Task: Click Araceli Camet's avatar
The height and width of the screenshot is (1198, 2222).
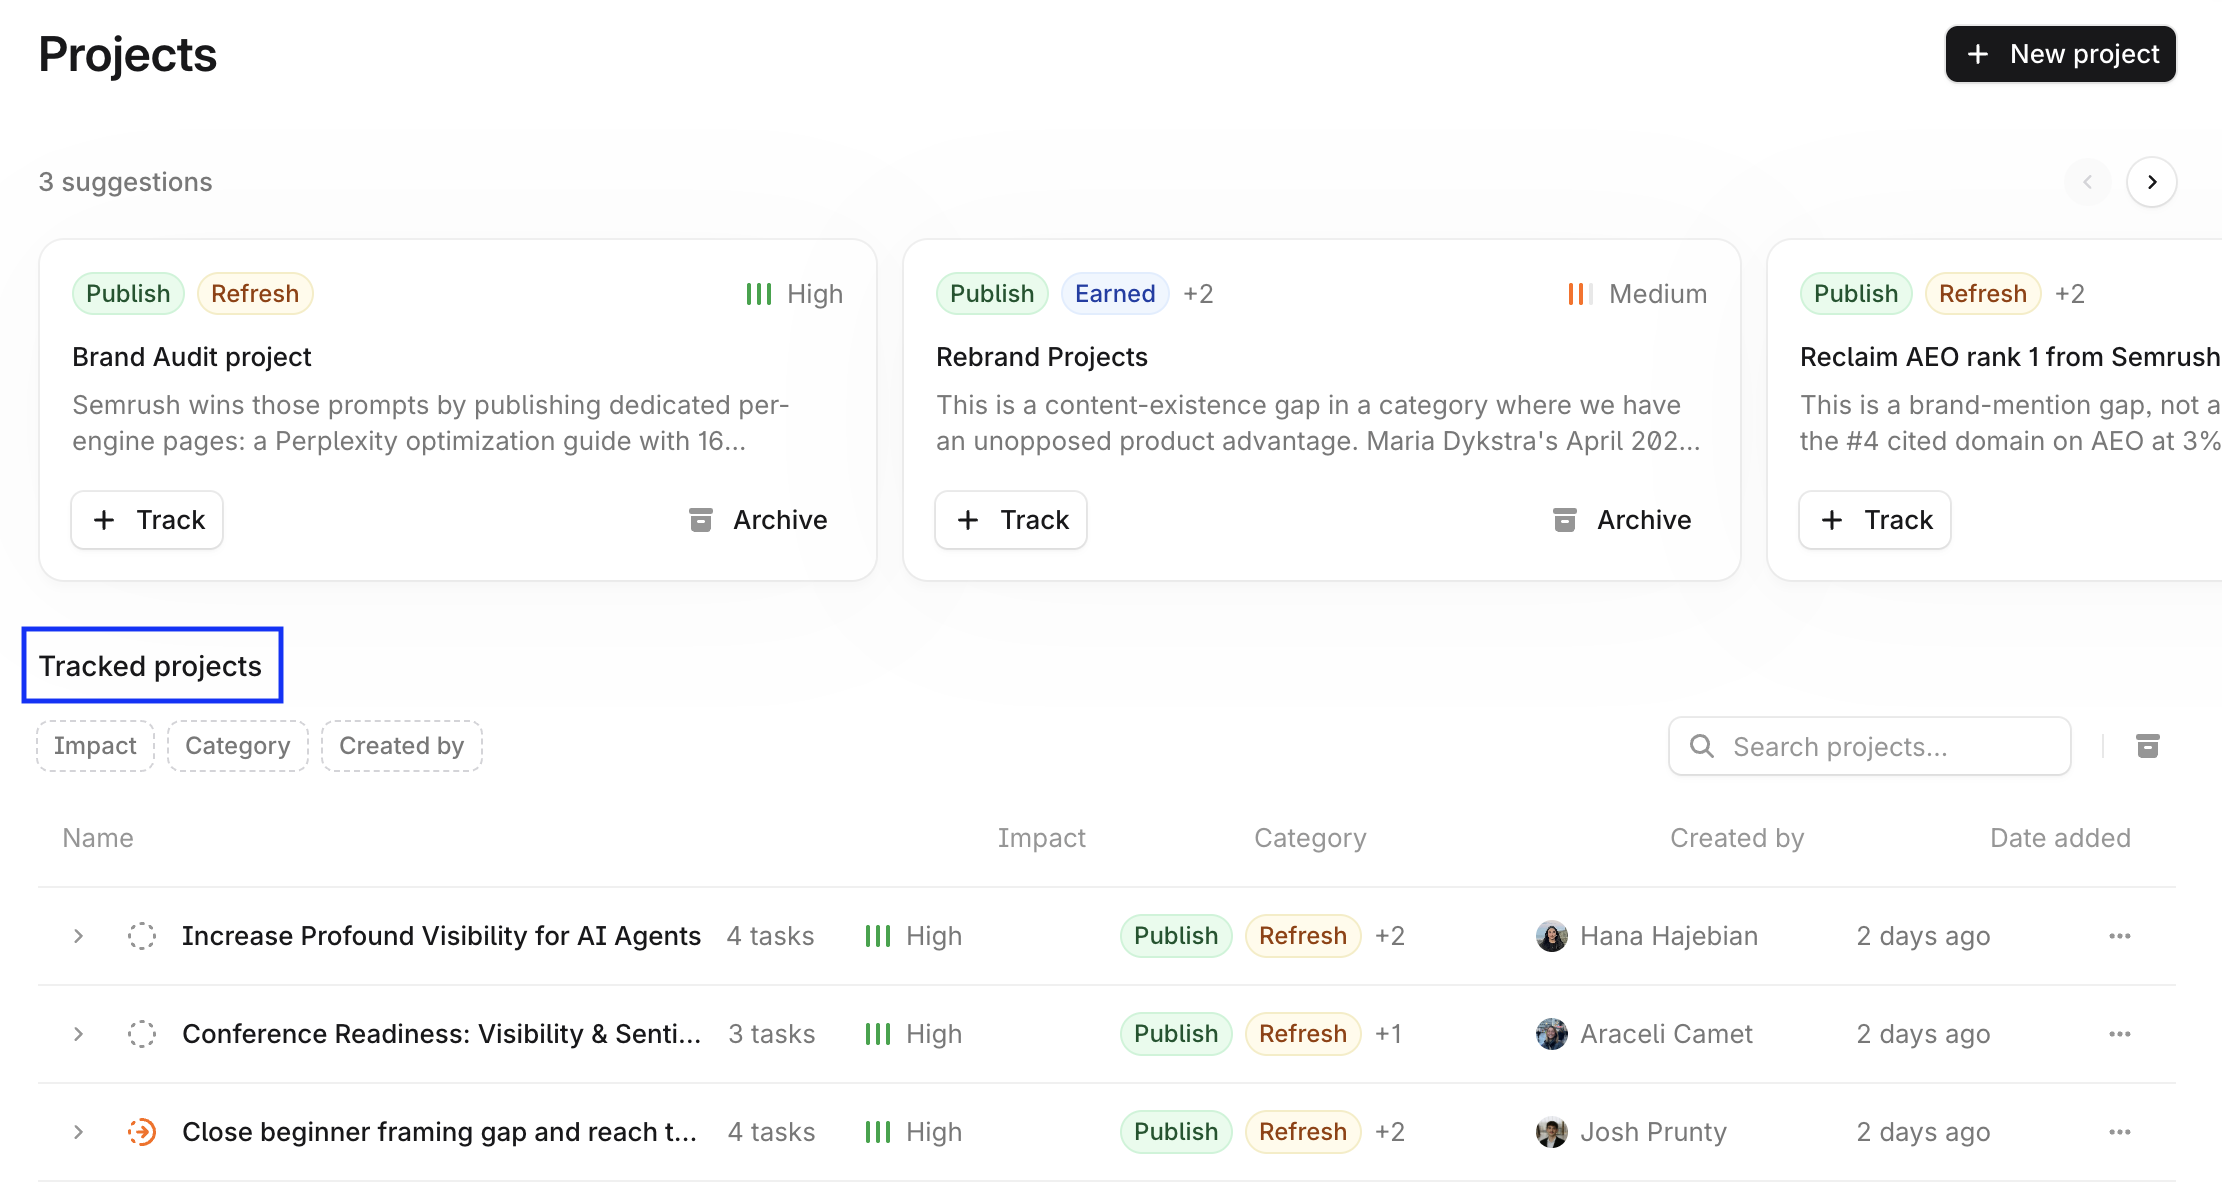Action: 1552,1034
